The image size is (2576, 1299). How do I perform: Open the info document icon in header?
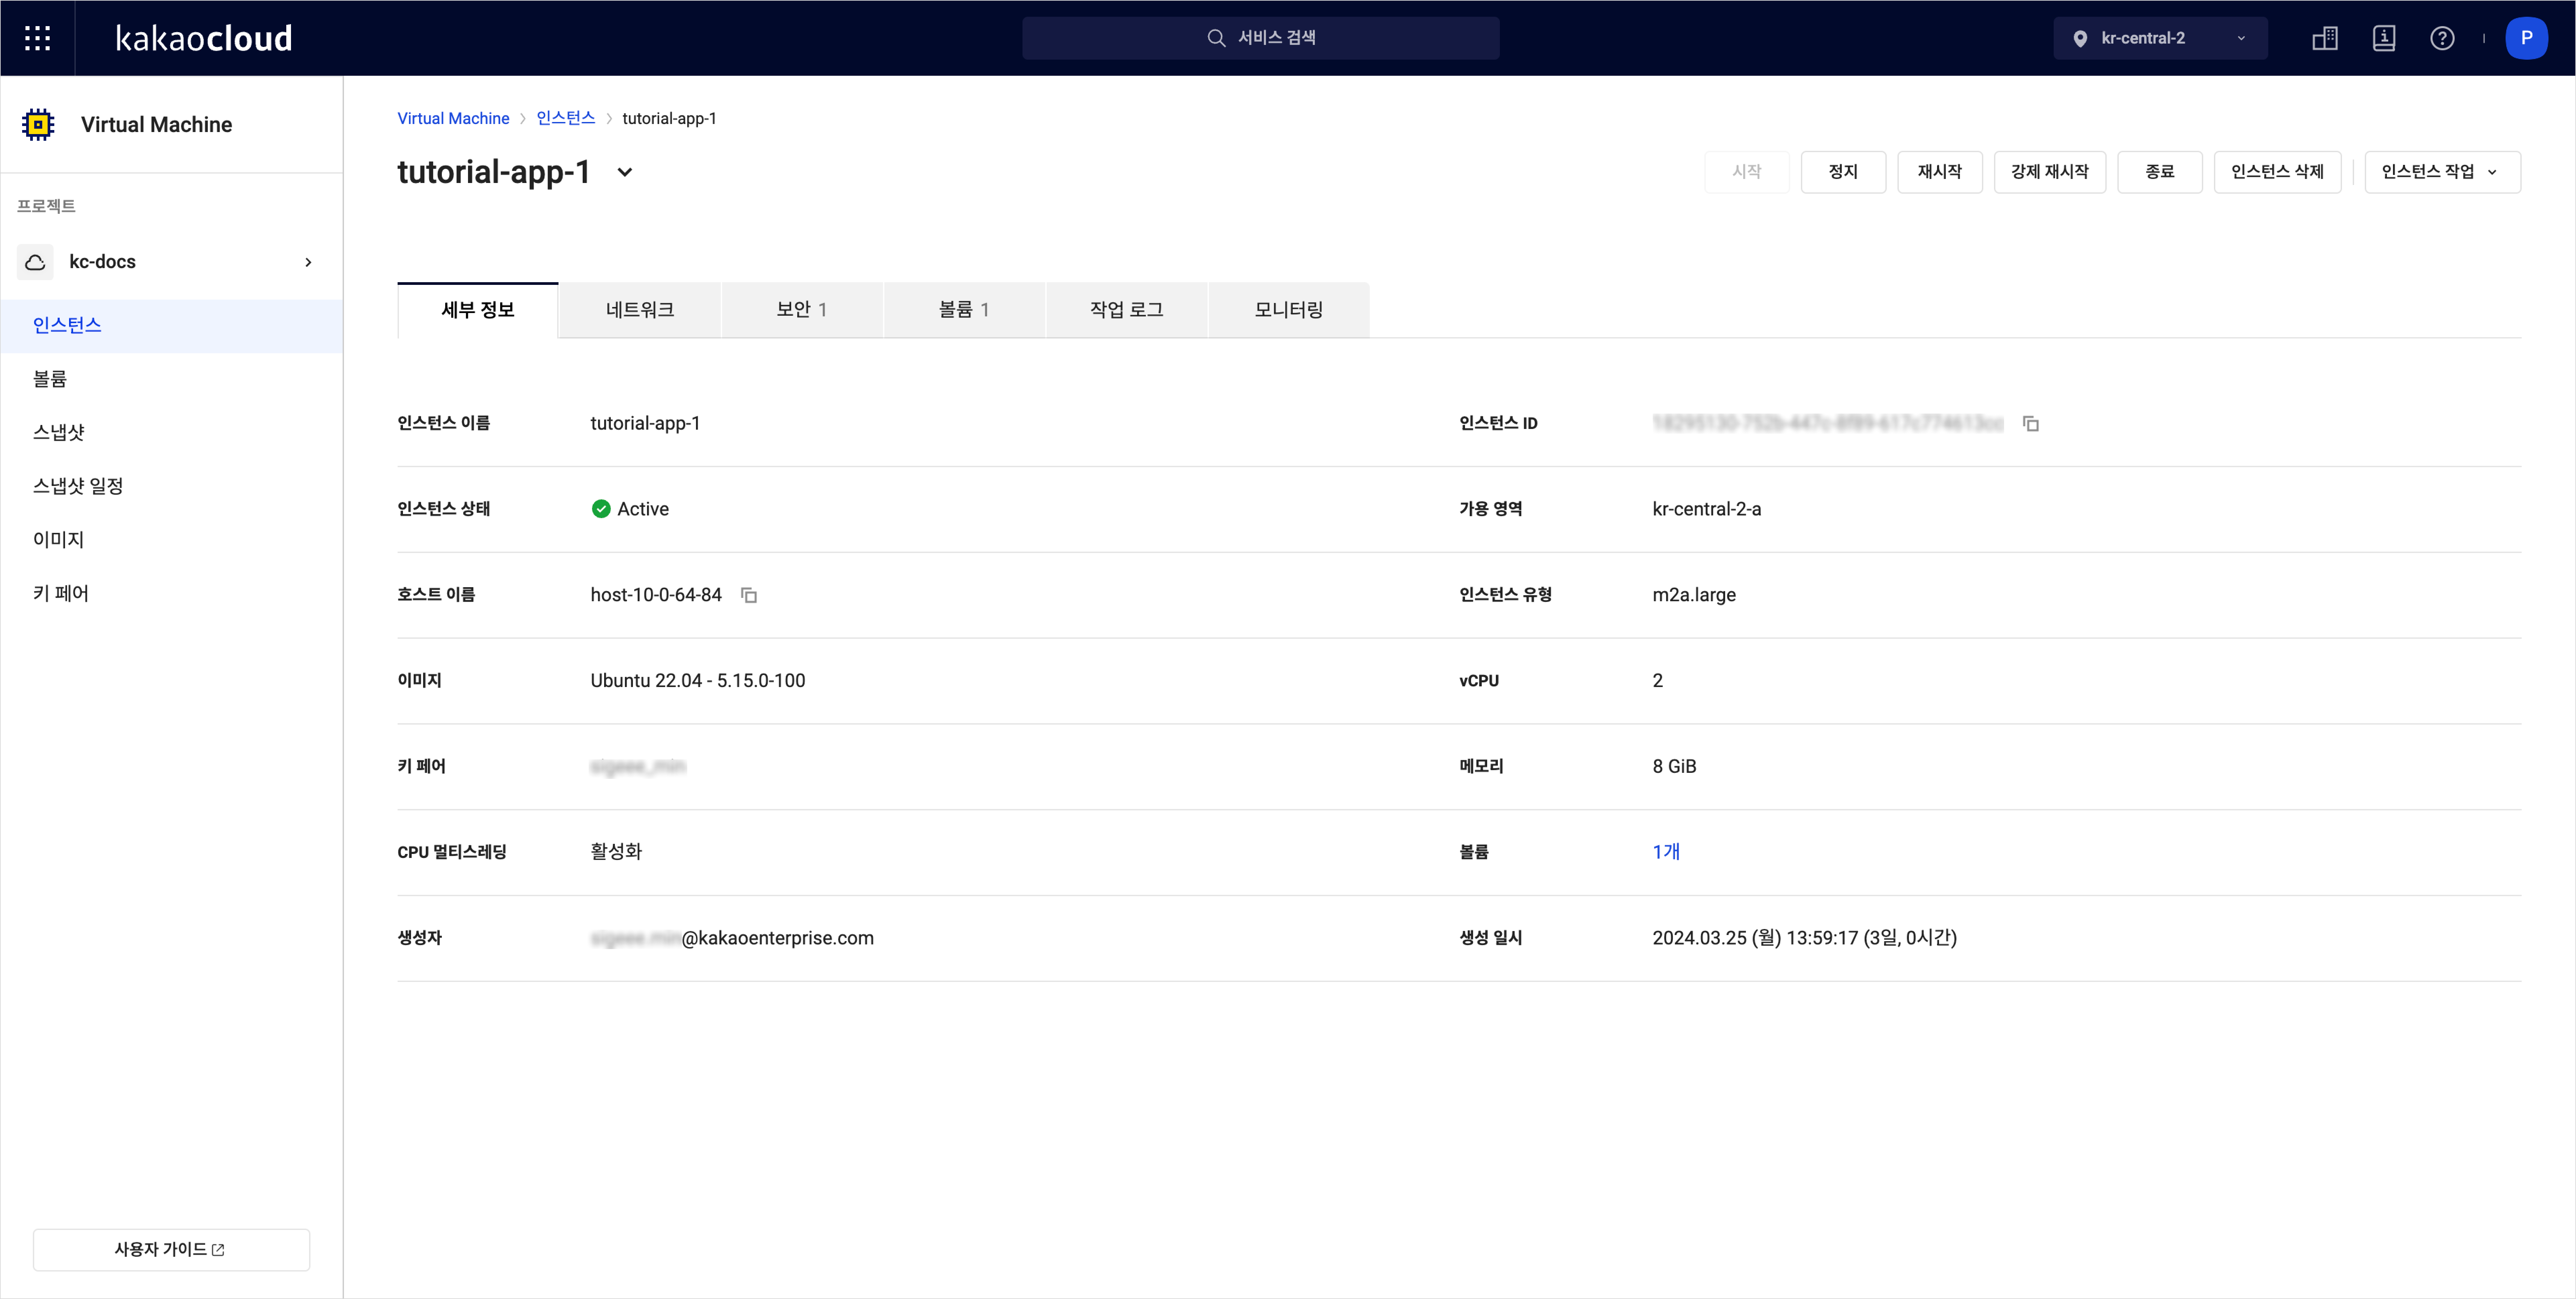click(2384, 38)
